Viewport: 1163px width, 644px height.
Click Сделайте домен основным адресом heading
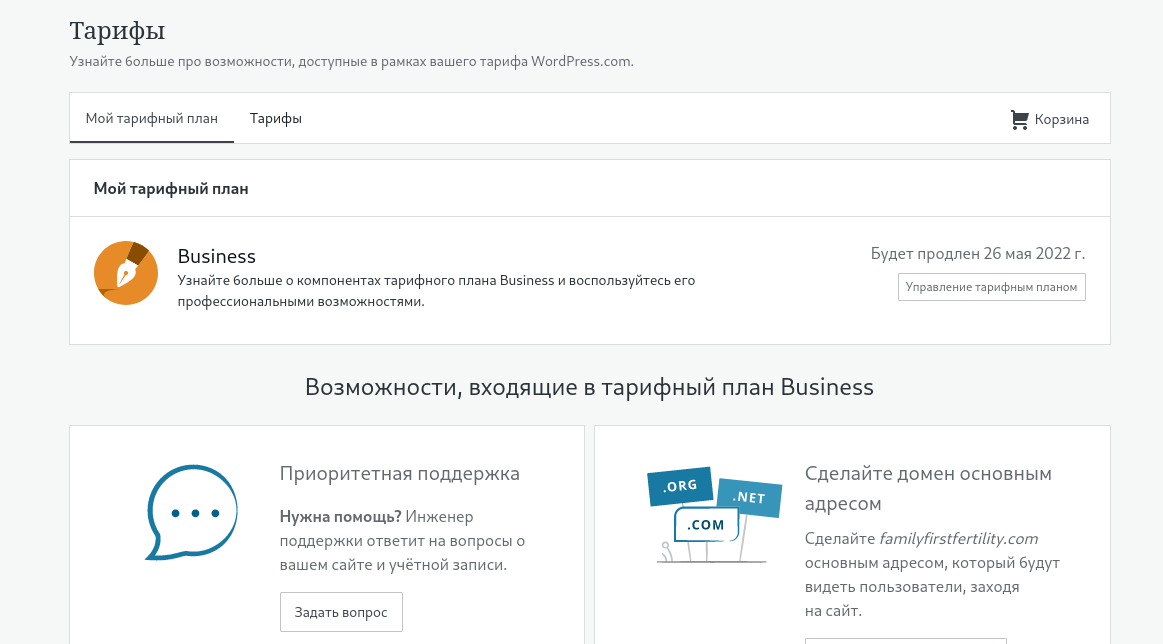click(x=928, y=488)
